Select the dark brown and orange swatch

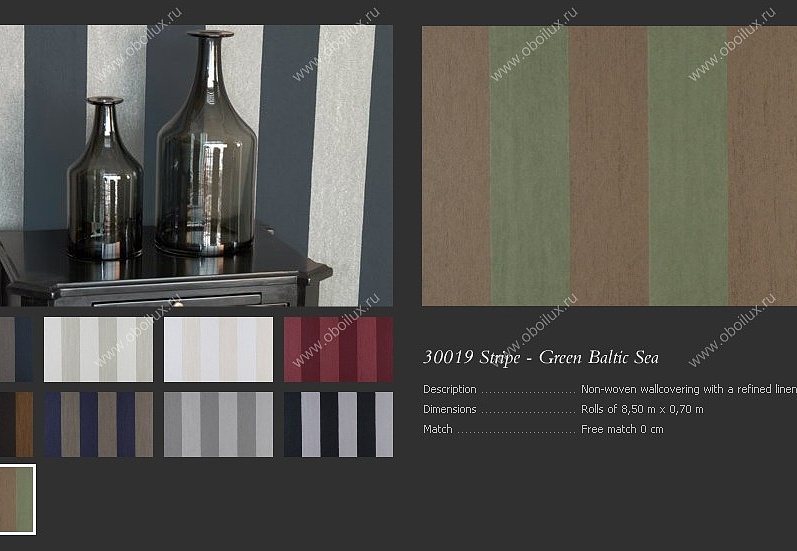pyautogui.click(x=16, y=424)
